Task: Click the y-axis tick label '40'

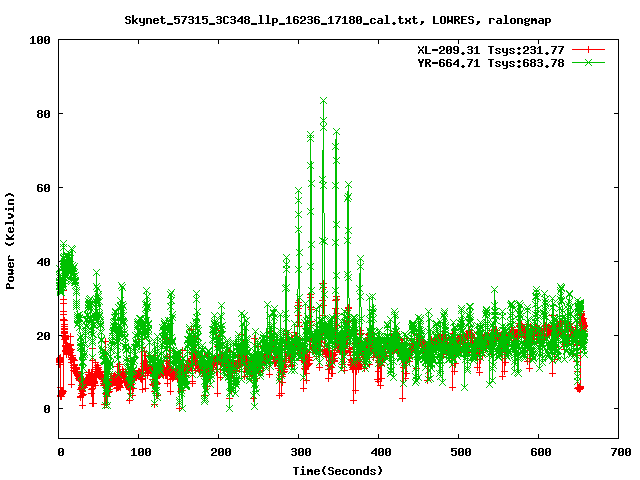Action: click(x=44, y=262)
